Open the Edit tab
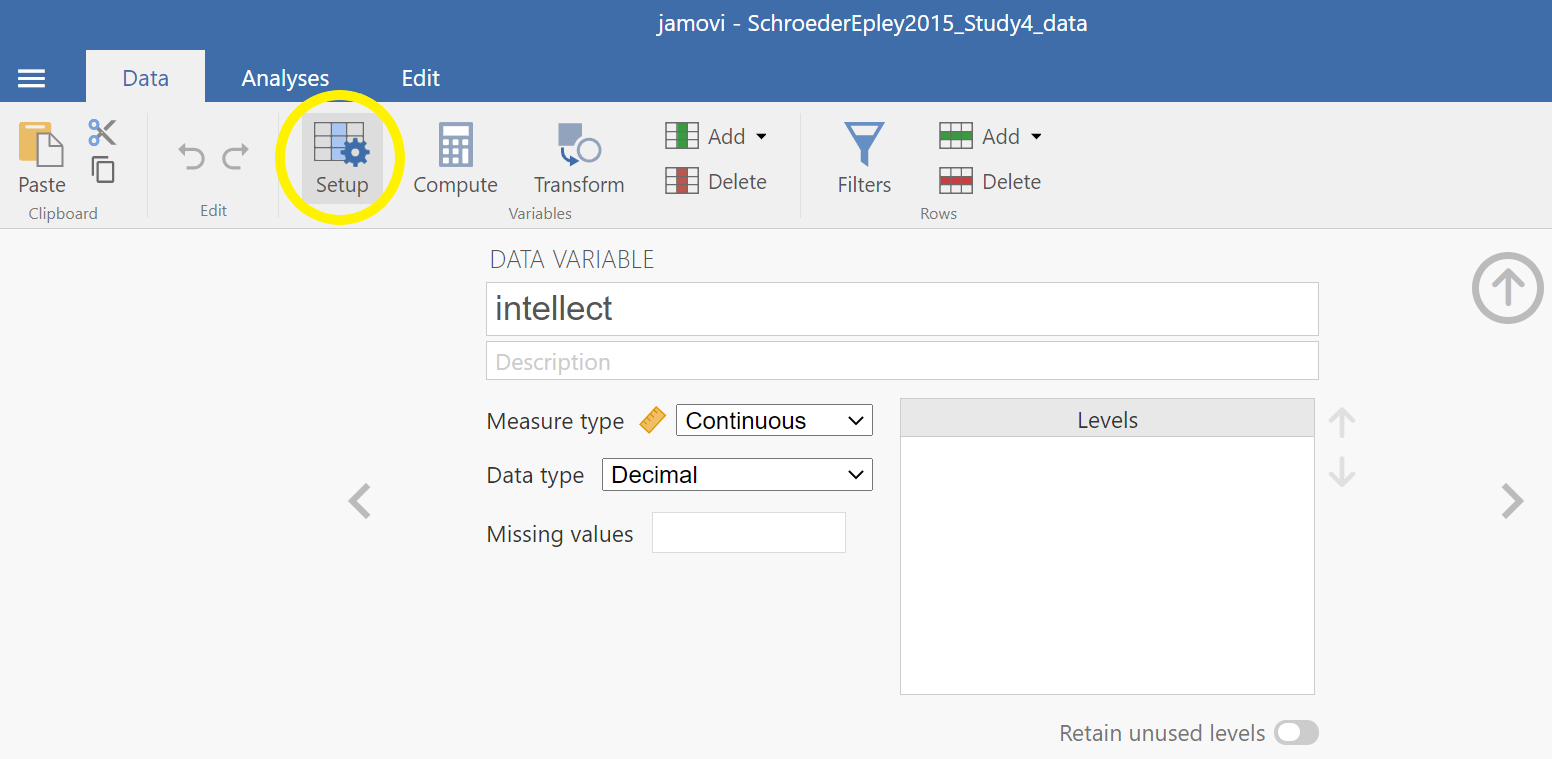Viewport: 1552px width, 759px height. pyautogui.click(x=420, y=78)
